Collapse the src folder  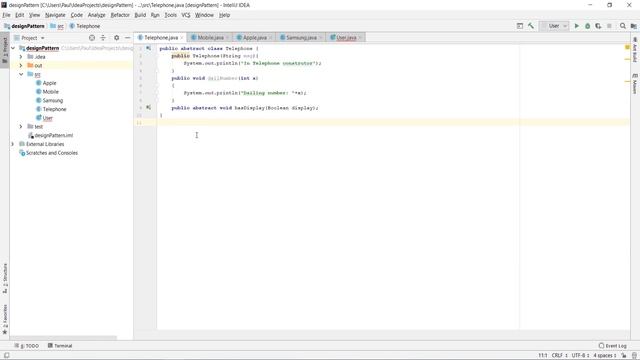pyautogui.click(x=21, y=74)
